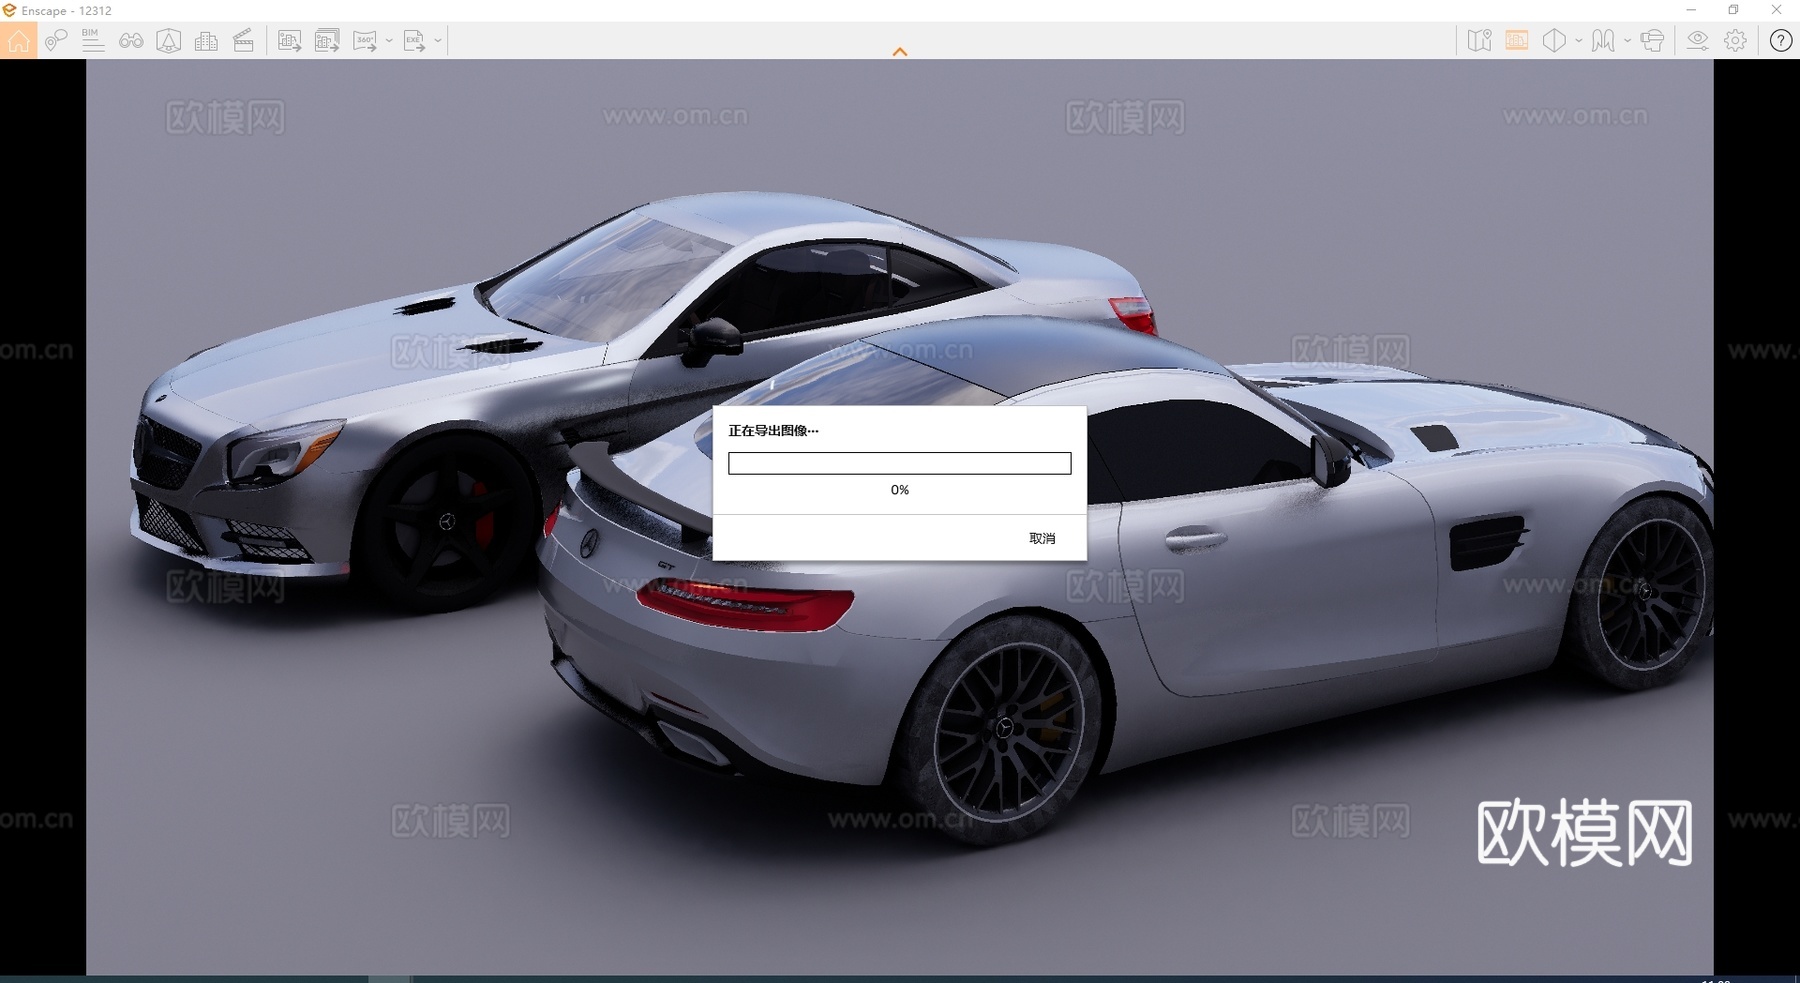
Task: Click the EXE standalone export icon
Action: [x=414, y=41]
